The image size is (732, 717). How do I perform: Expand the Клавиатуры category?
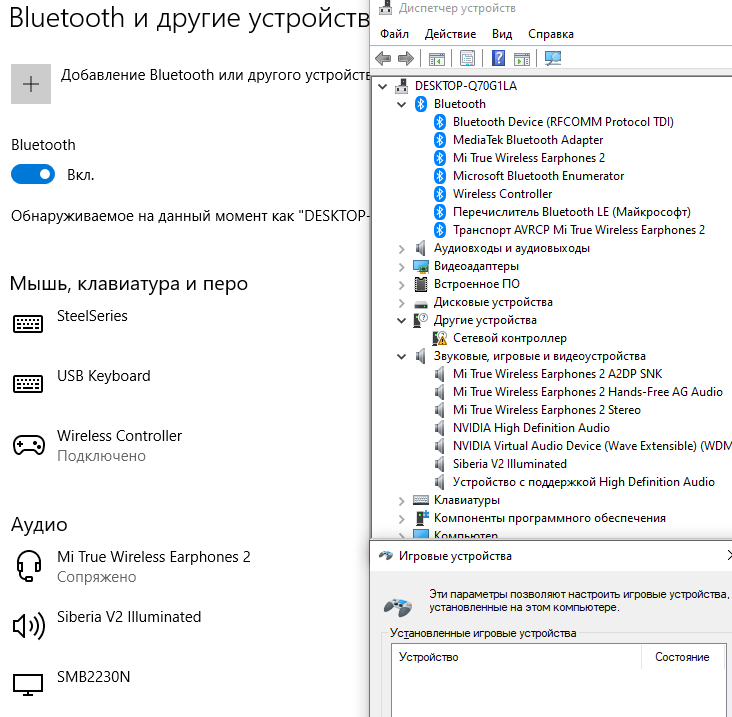click(401, 501)
